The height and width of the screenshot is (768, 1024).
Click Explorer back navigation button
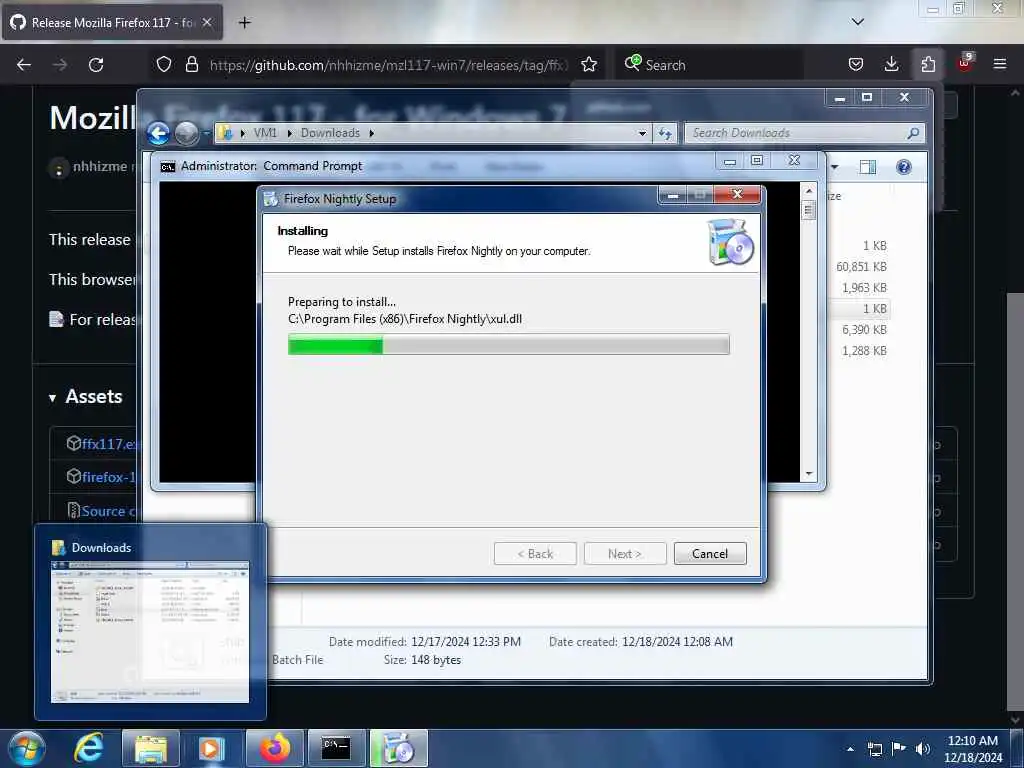coord(158,133)
